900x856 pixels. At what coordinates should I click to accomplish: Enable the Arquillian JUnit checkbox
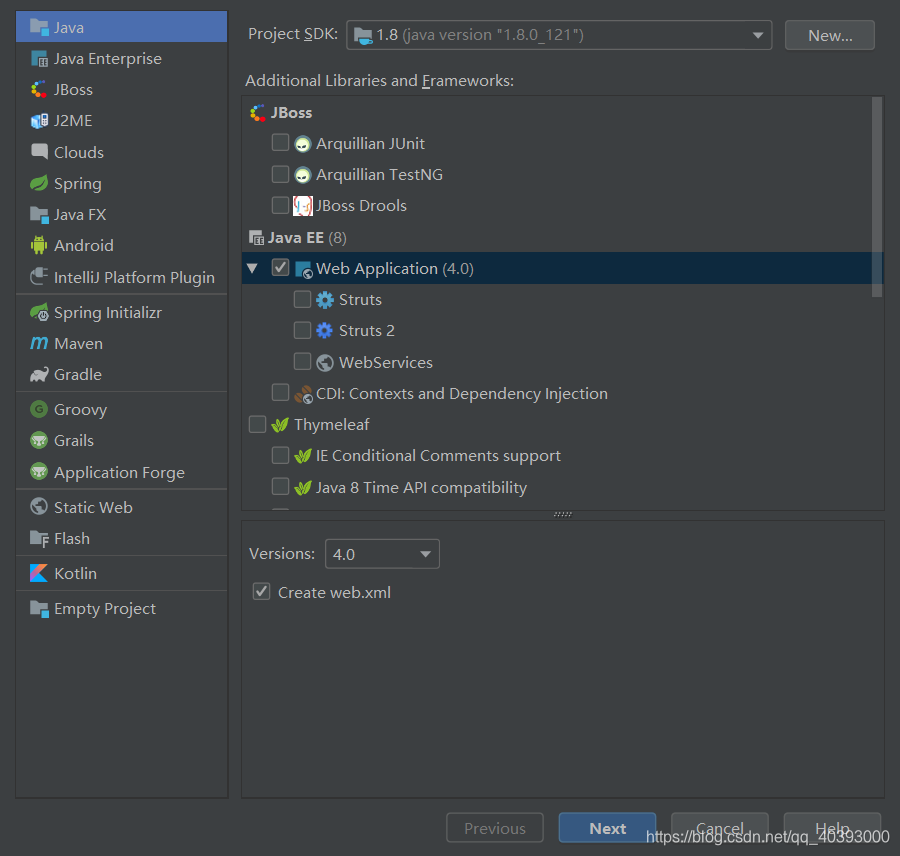tap(280, 142)
